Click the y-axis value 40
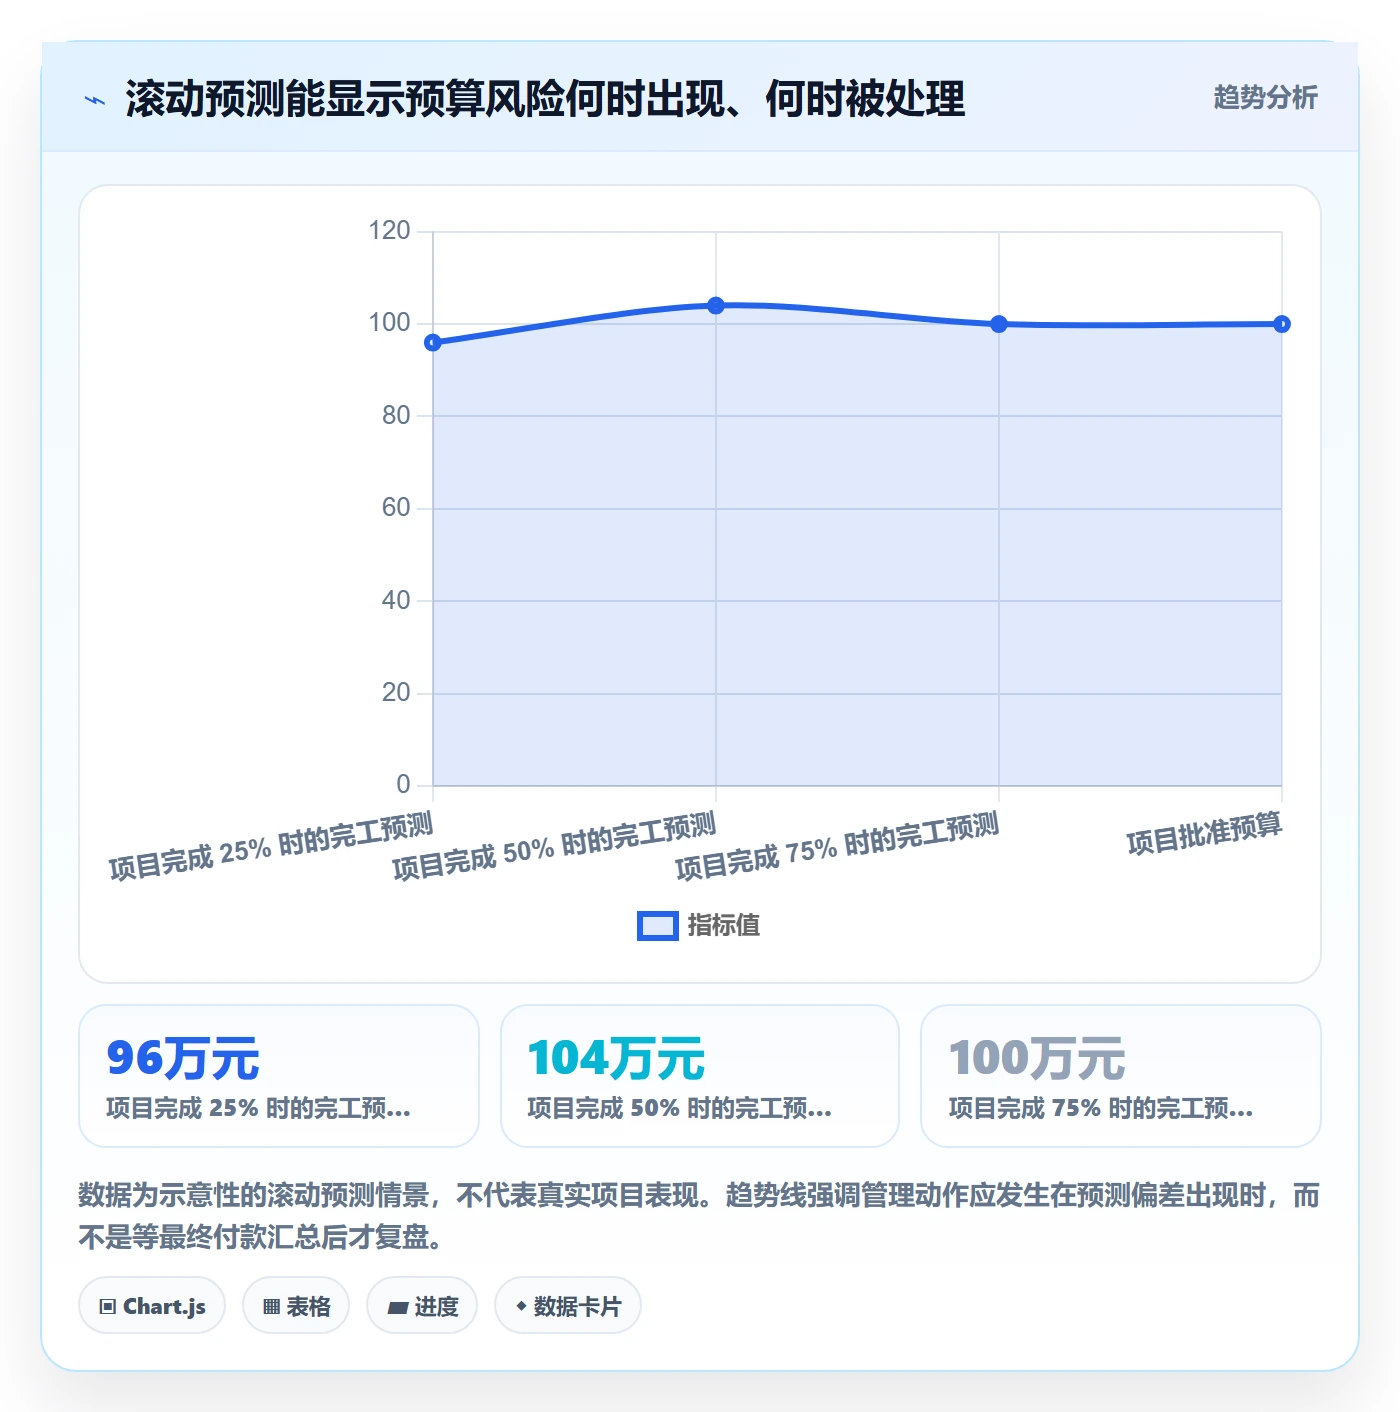This screenshot has height=1412, width=1400. tap(396, 600)
